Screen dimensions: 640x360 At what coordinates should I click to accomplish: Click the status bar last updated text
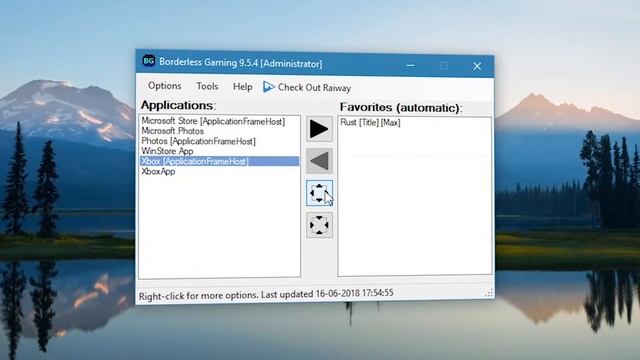[x=266, y=294]
